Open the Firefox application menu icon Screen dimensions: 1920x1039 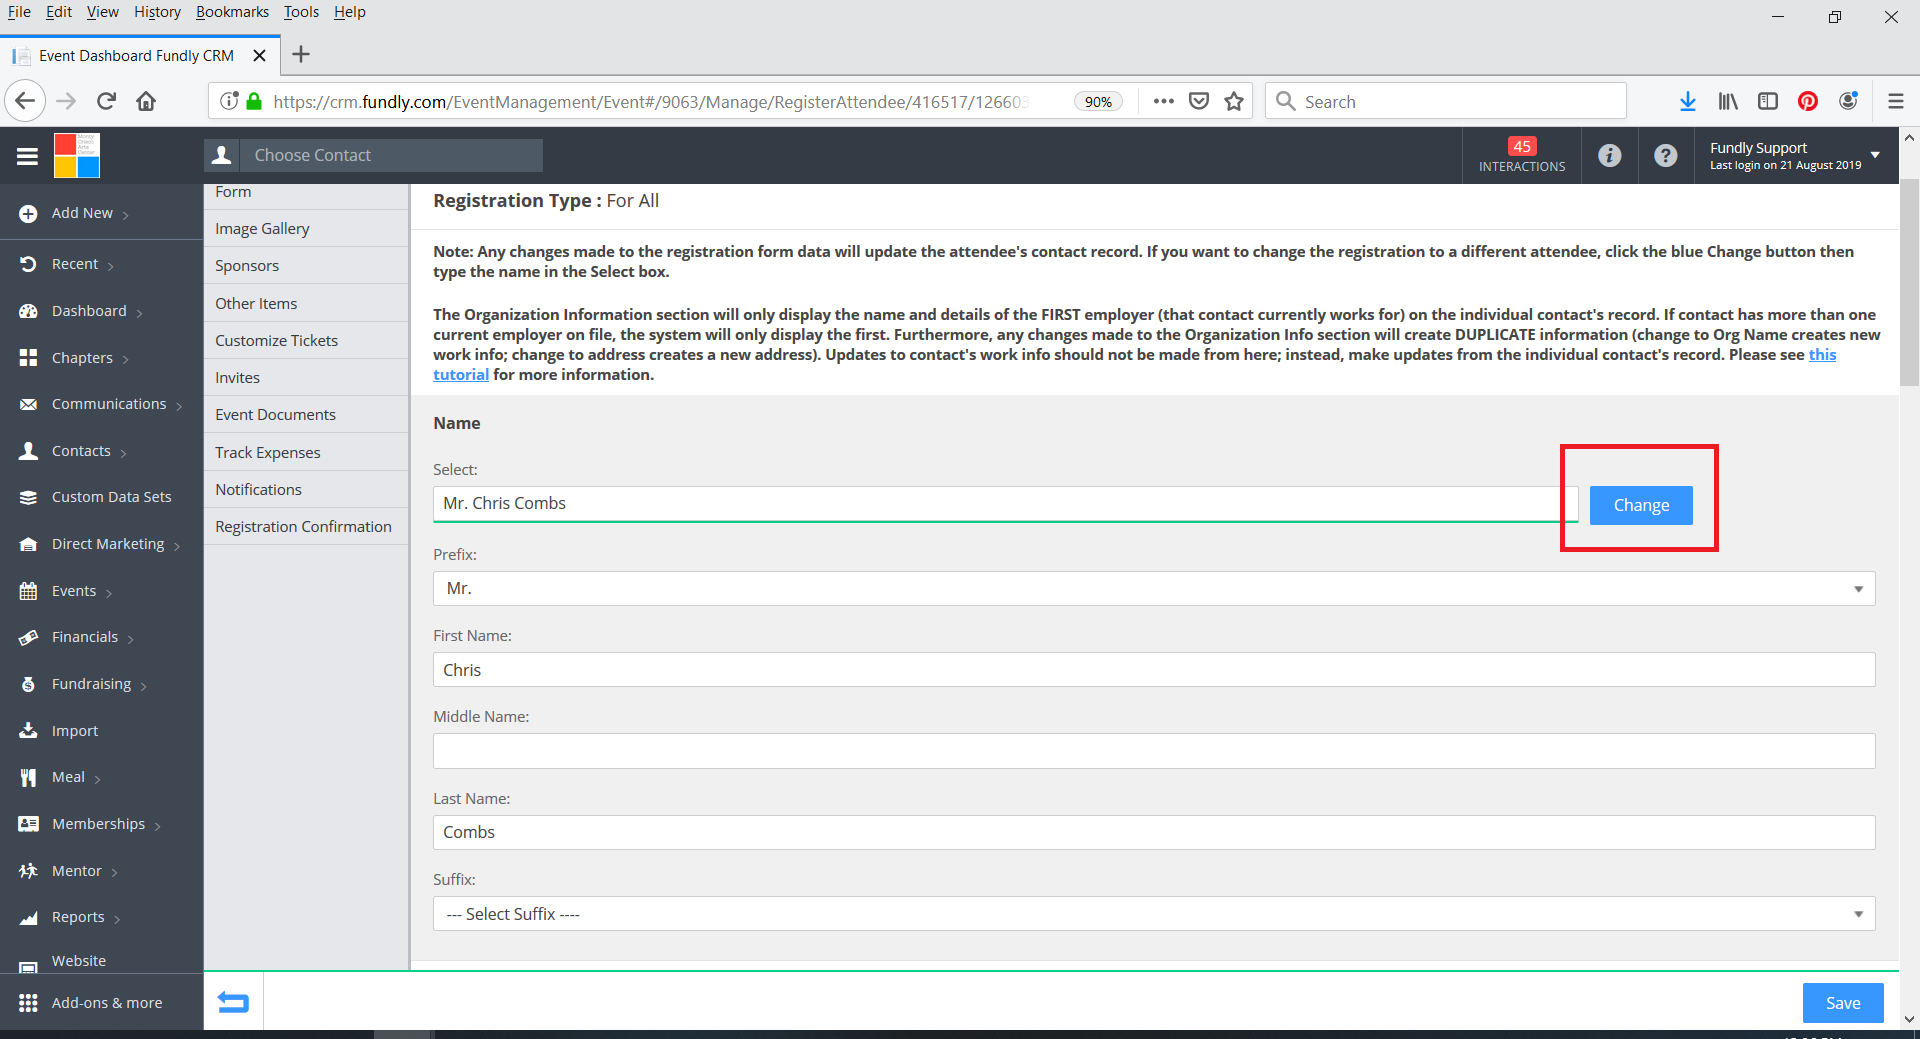(x=1895, y=101)
